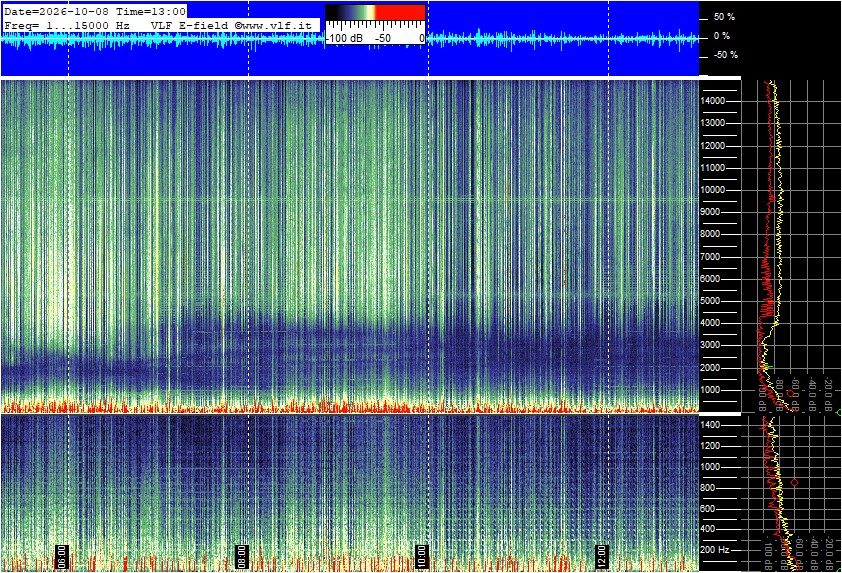The image size is (842, 573).
Task: Click the 06:00 time label
Action: pos(62,556)
